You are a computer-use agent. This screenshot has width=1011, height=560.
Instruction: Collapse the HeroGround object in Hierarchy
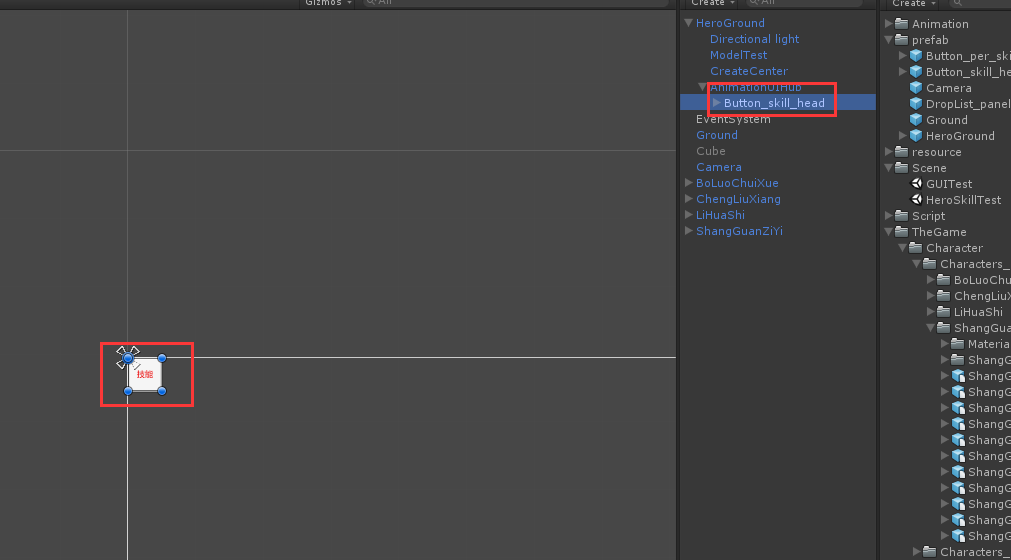pyautogui.click(x=689, y=23)
